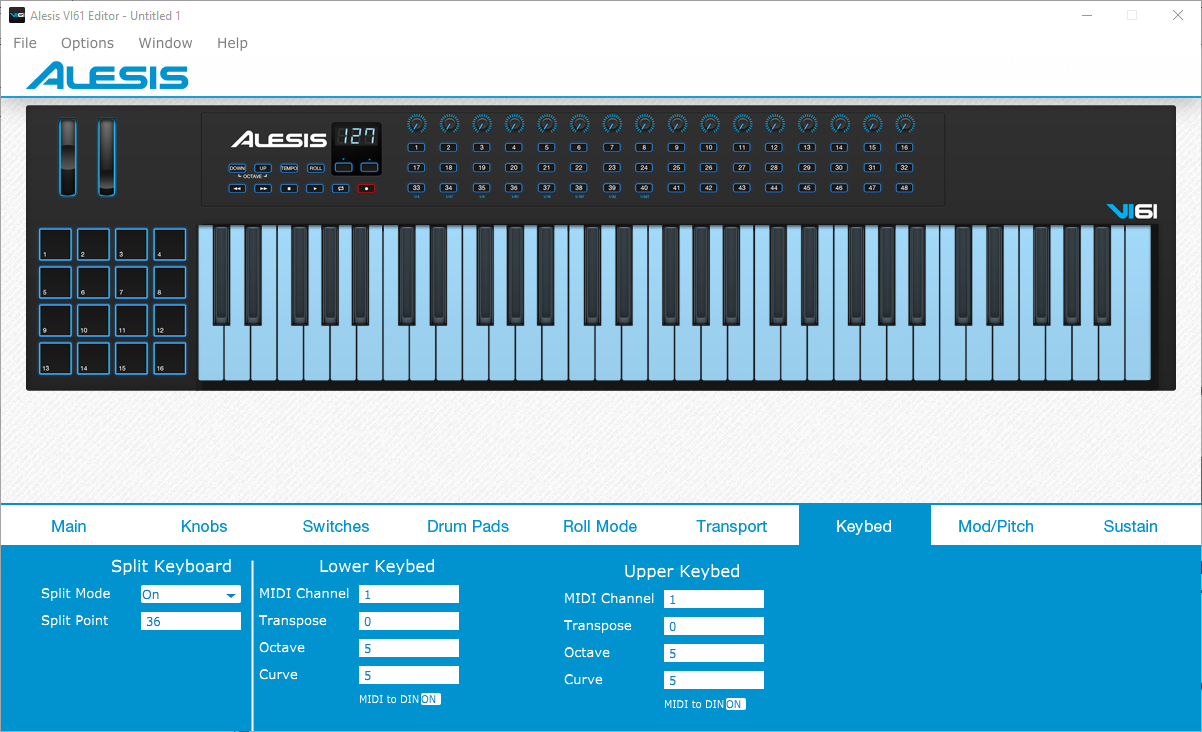Switch to the Switches tab
Viewport: 1202px width, 732px height.
[x=336, y=526]
